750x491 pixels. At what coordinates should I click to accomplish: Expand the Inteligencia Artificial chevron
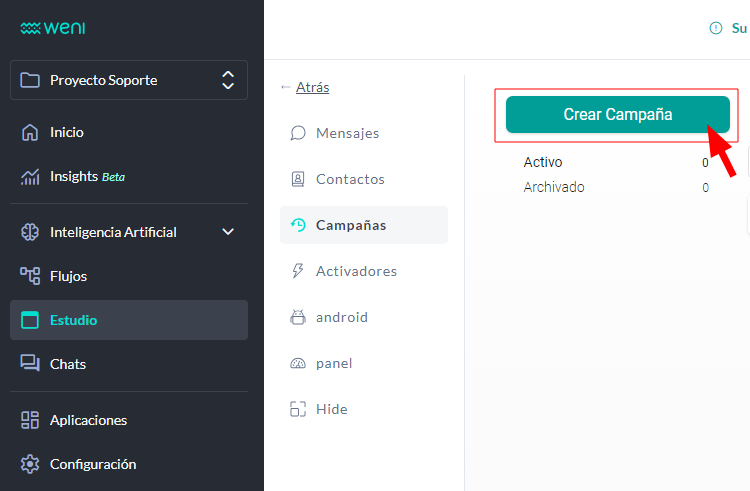[x=228, y=232]
